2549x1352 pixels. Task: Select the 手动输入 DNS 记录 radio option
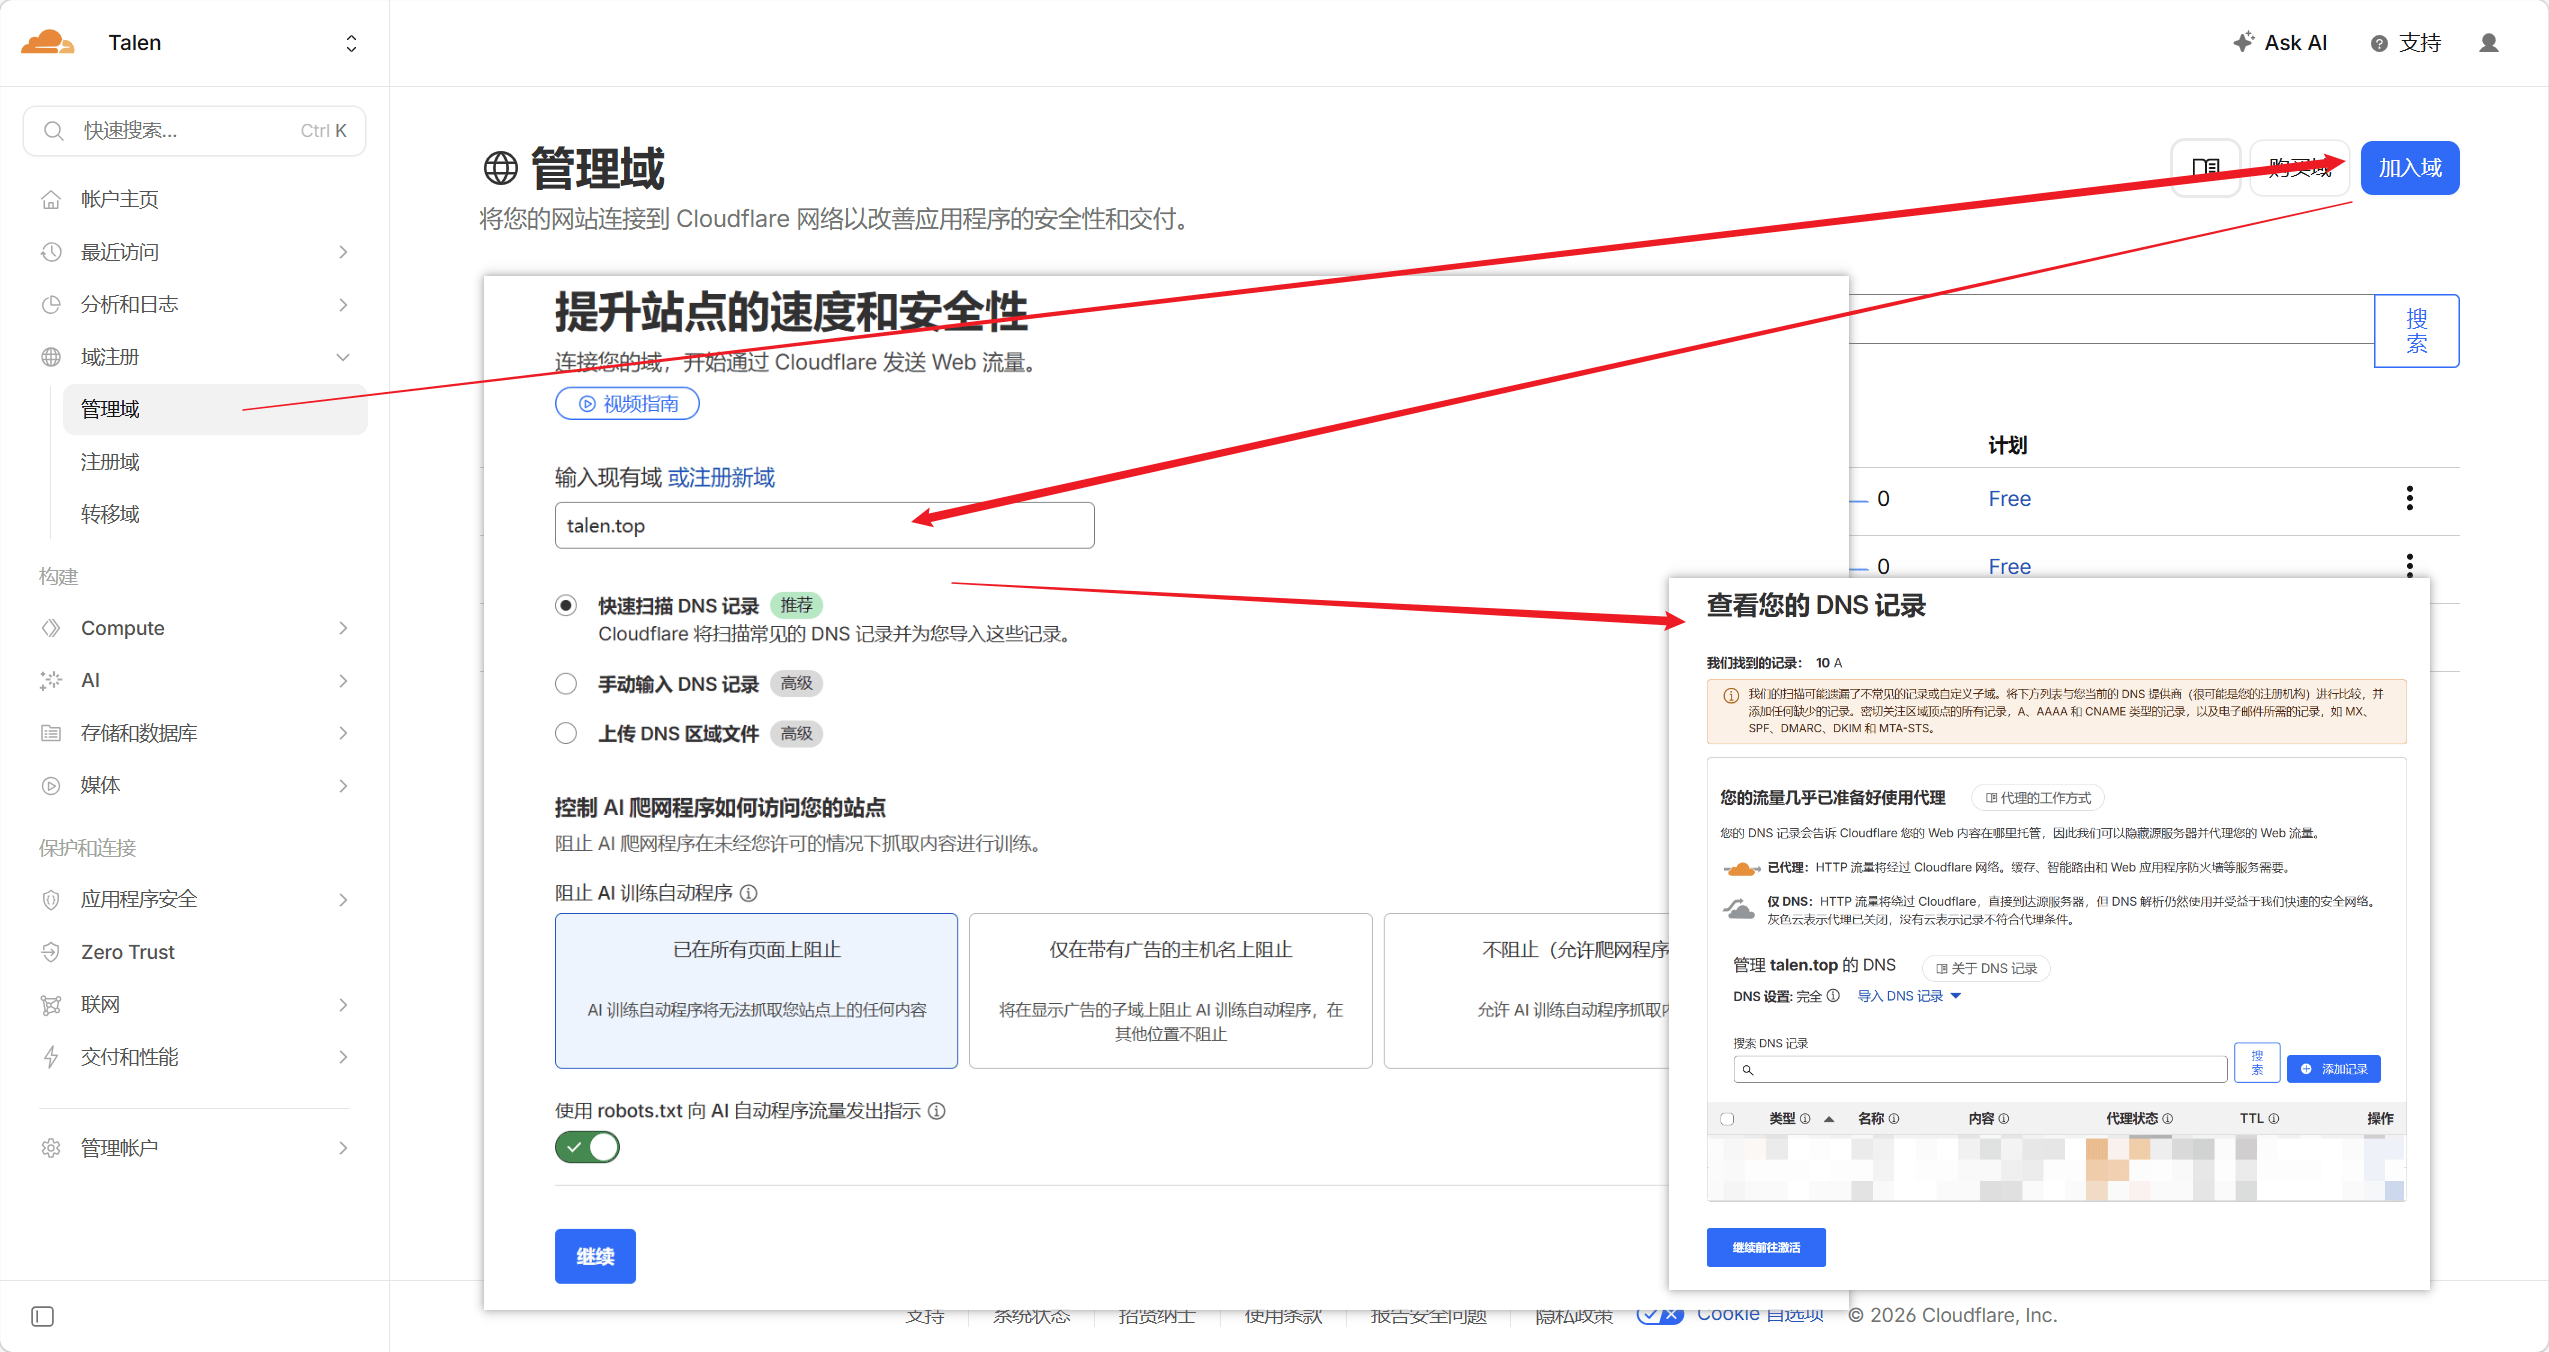click(566, 683)
